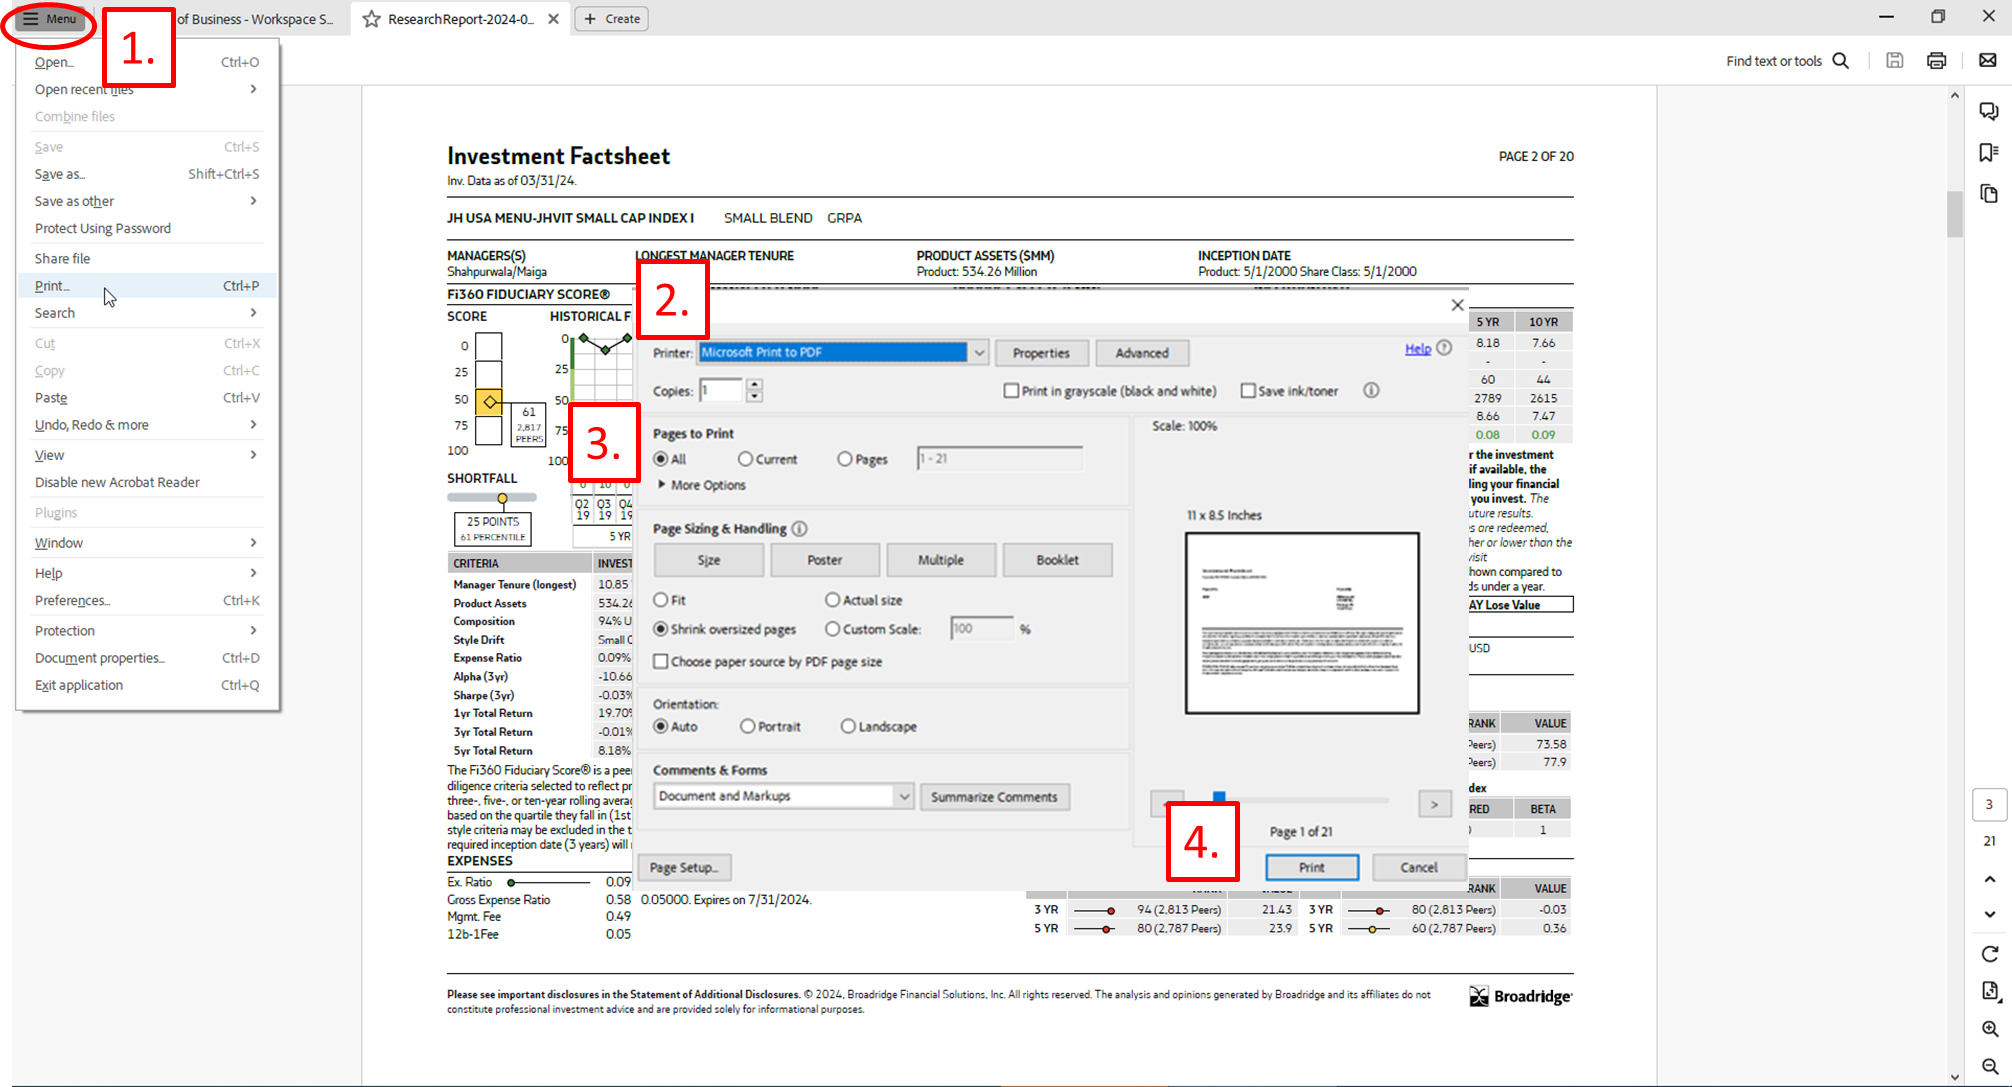Open Preferences... from the menu

click(146, 601)
